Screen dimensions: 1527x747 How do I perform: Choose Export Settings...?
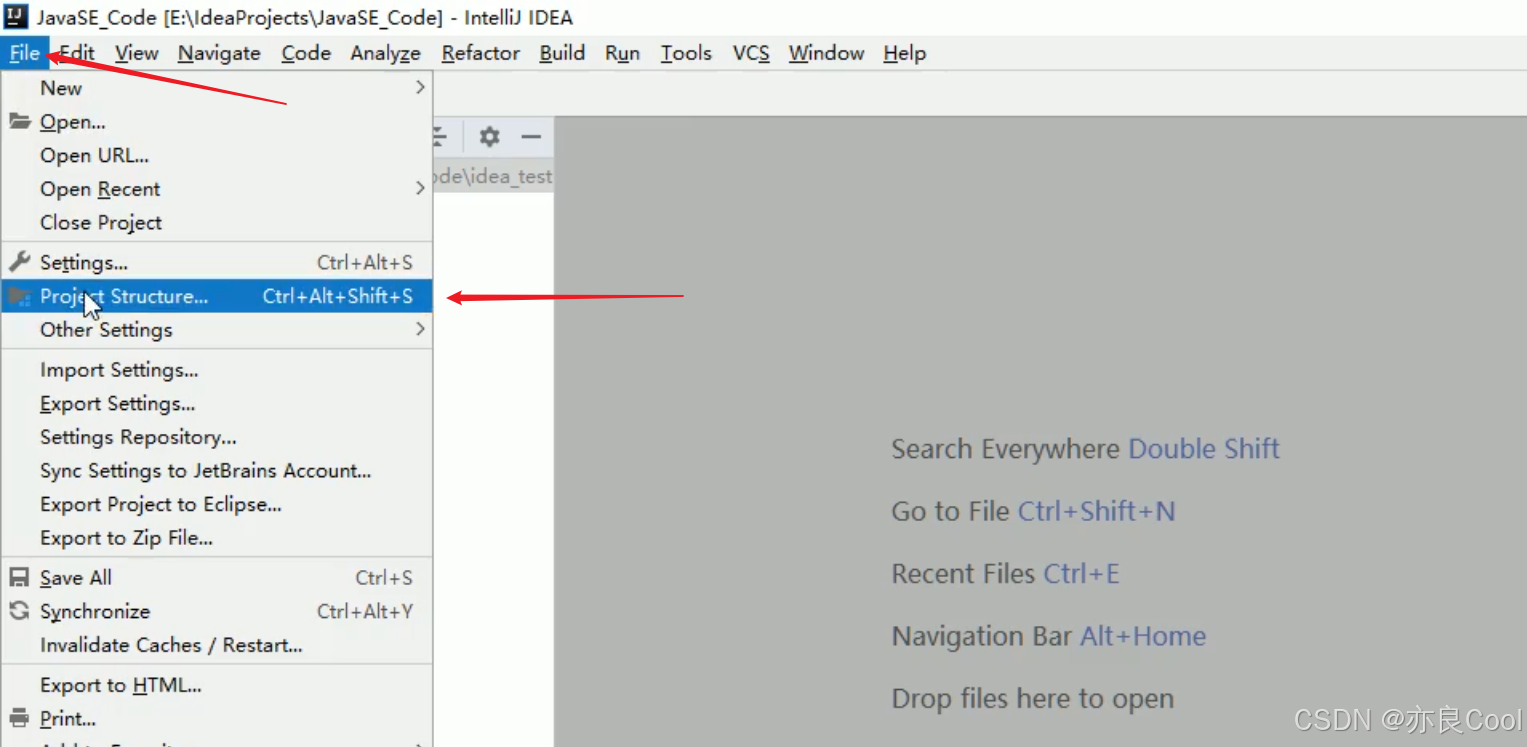coord(217,404)
